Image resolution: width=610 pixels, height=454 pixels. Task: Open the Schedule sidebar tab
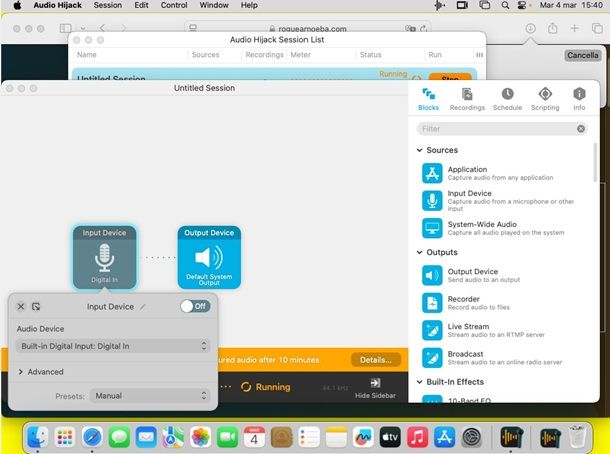[x=507, y=99]
